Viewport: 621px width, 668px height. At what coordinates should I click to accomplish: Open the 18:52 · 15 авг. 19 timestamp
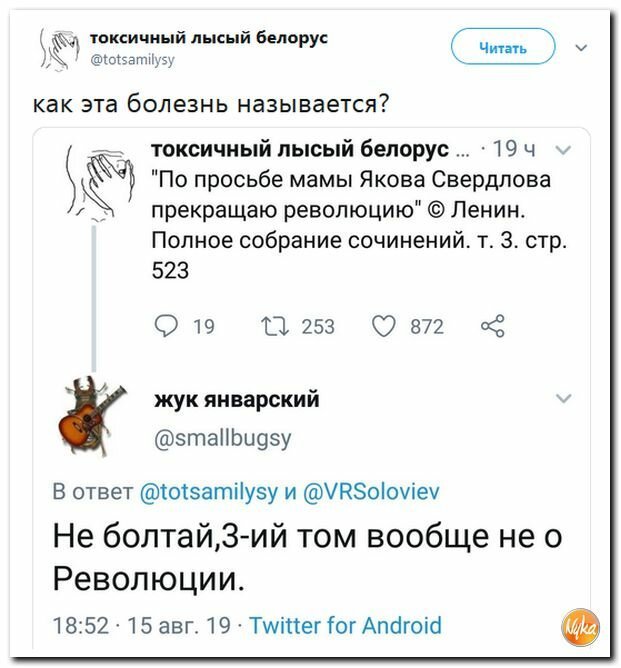coord(141,625)
